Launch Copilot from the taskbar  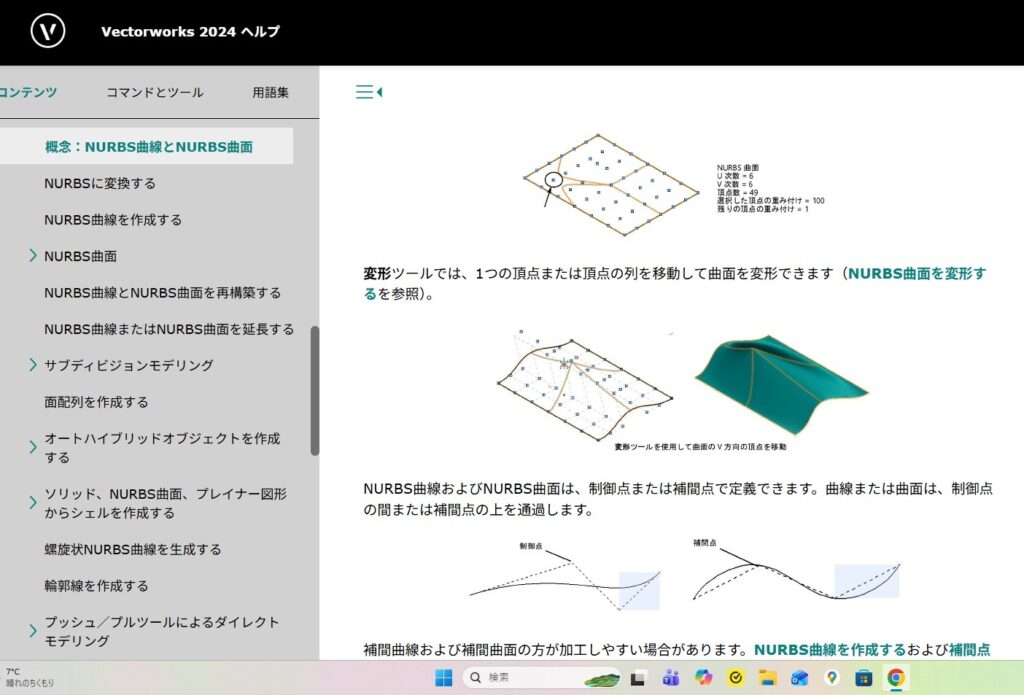coord(703,678)
